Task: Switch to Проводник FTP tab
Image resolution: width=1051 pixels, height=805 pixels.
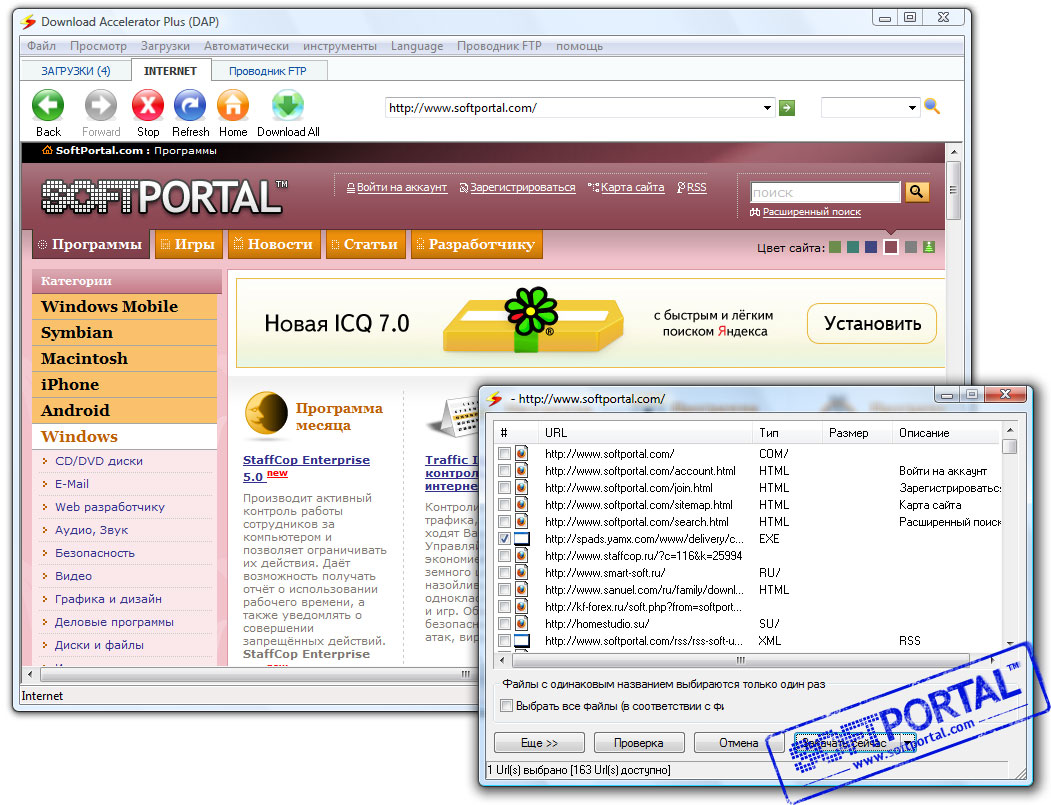Action: pos(267,71)
